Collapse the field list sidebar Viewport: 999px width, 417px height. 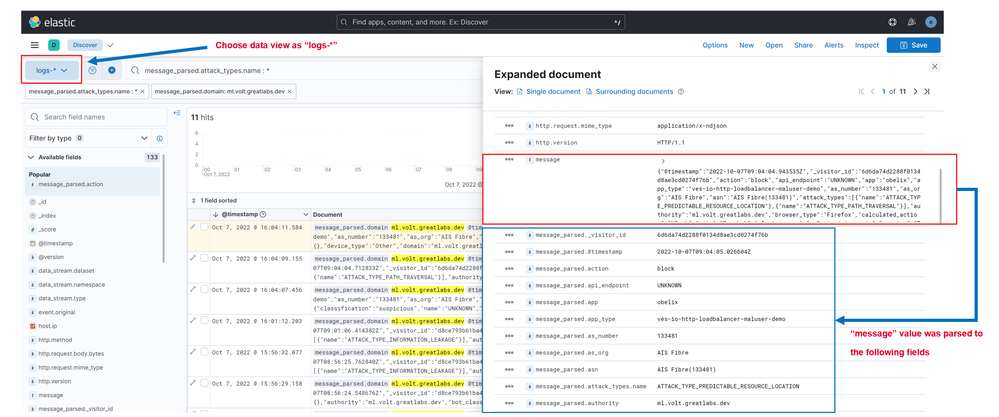177,113
